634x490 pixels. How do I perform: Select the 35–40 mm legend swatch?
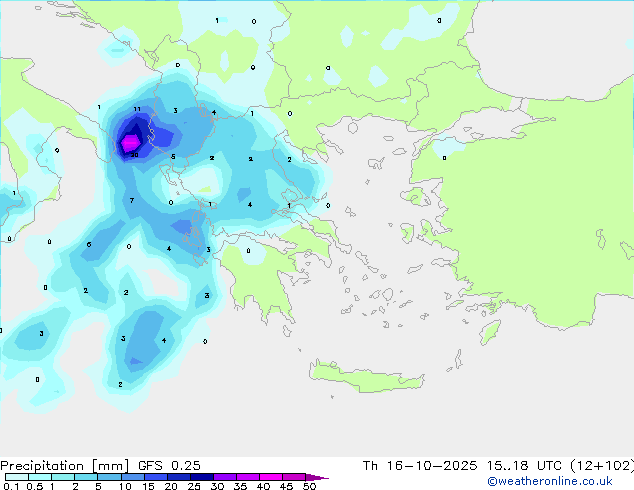click(x=248, y=477)
